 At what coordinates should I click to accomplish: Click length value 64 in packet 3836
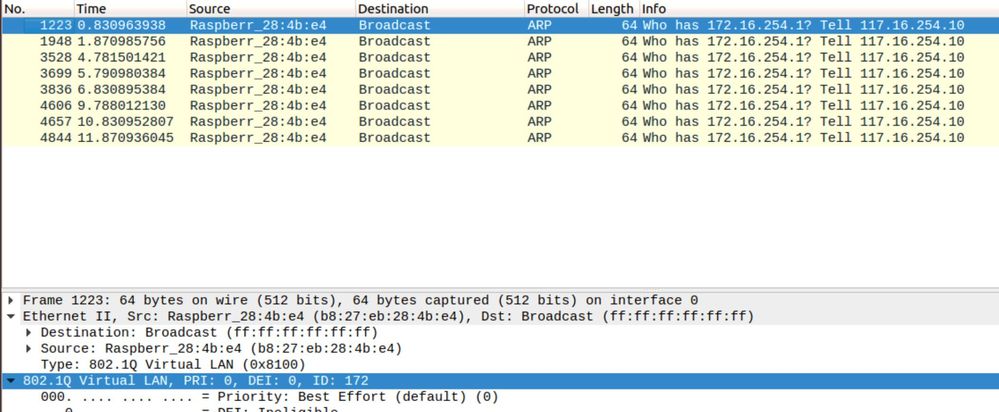tap(629, 89)
